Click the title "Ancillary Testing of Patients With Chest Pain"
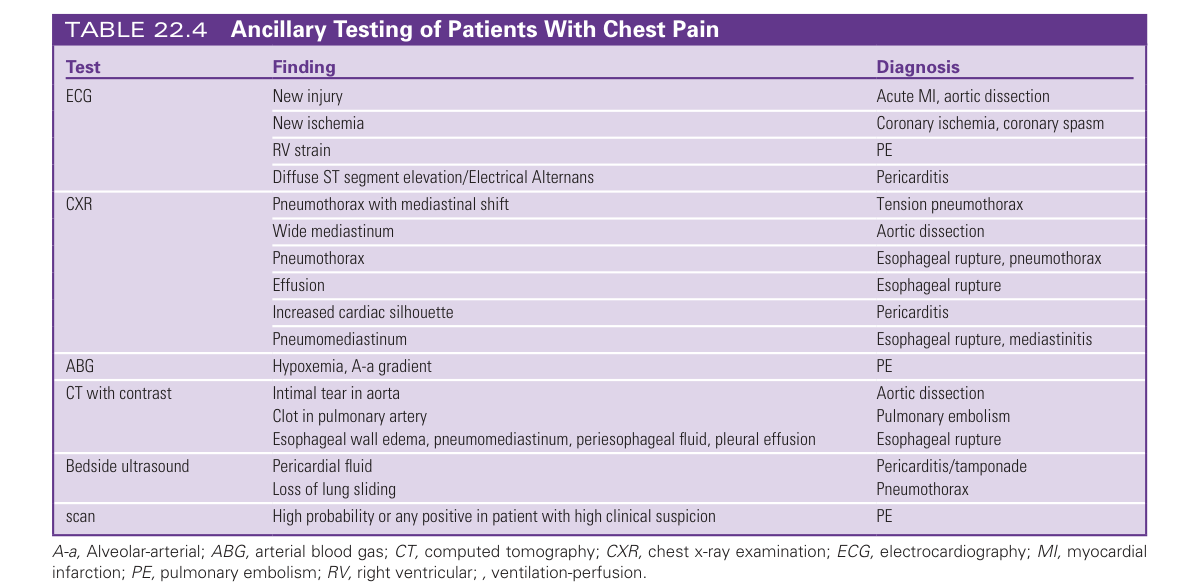The width and height of the screenshot is (1197, 588). (474, 29)
